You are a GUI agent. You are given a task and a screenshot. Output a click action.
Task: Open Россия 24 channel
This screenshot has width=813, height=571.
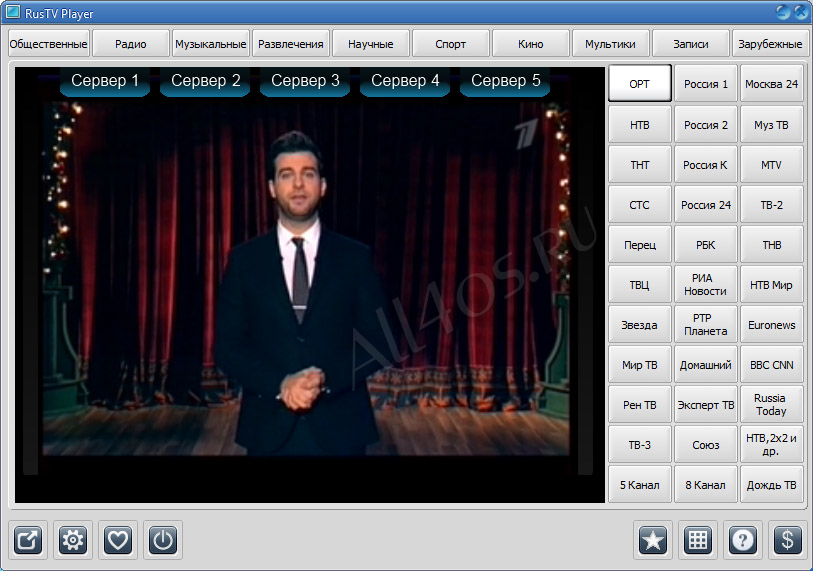[705, 204]
